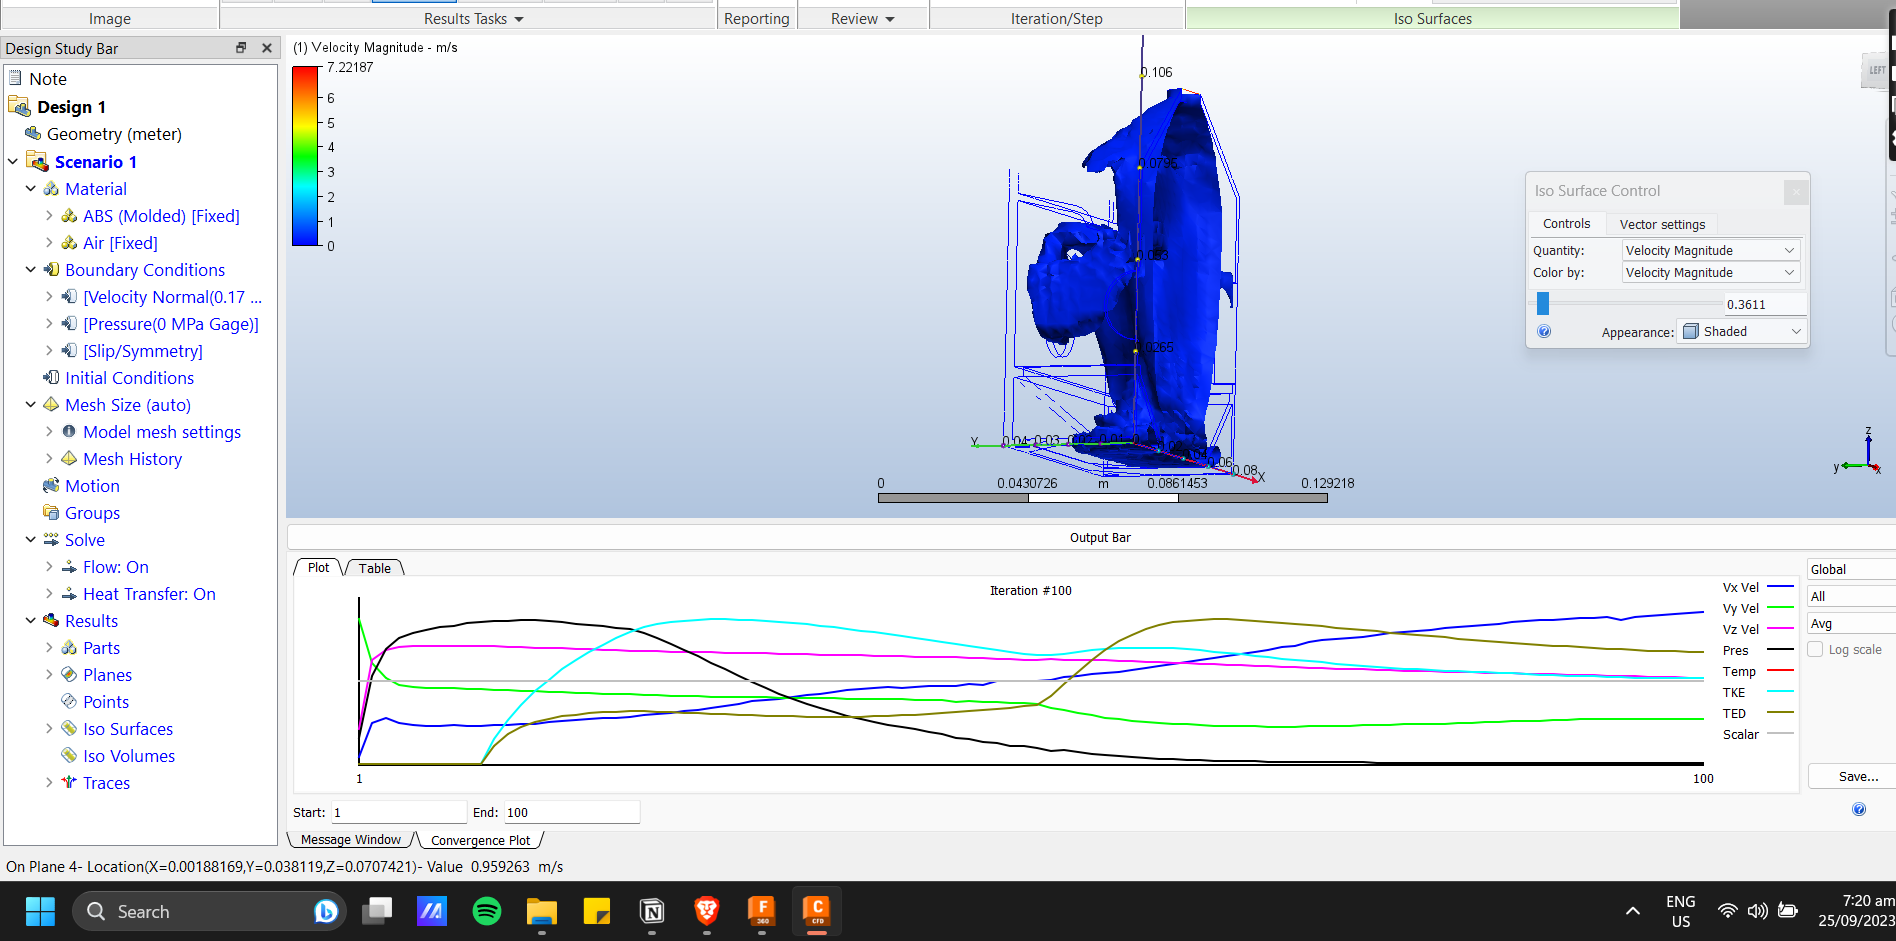1896x941 pixels.
Task: Click the Groups icon in the tree
Action: click(x=51, y=512)
